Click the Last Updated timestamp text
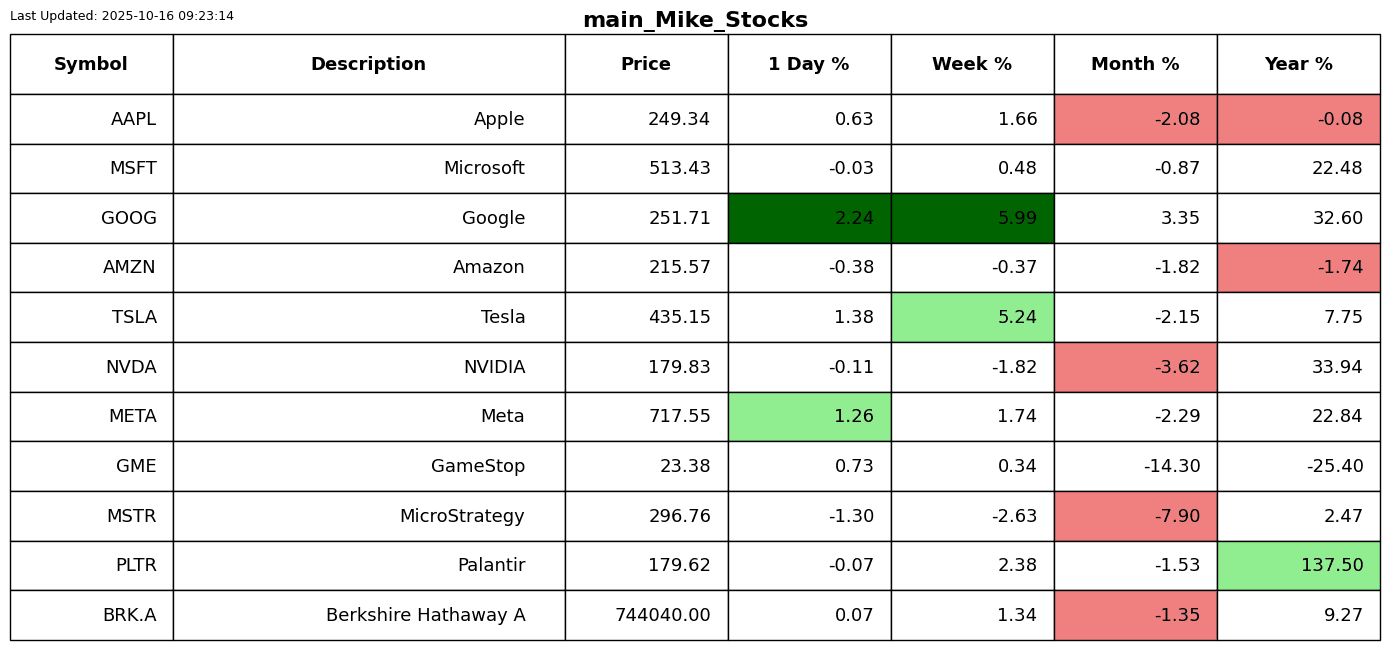 coord(122,16)
